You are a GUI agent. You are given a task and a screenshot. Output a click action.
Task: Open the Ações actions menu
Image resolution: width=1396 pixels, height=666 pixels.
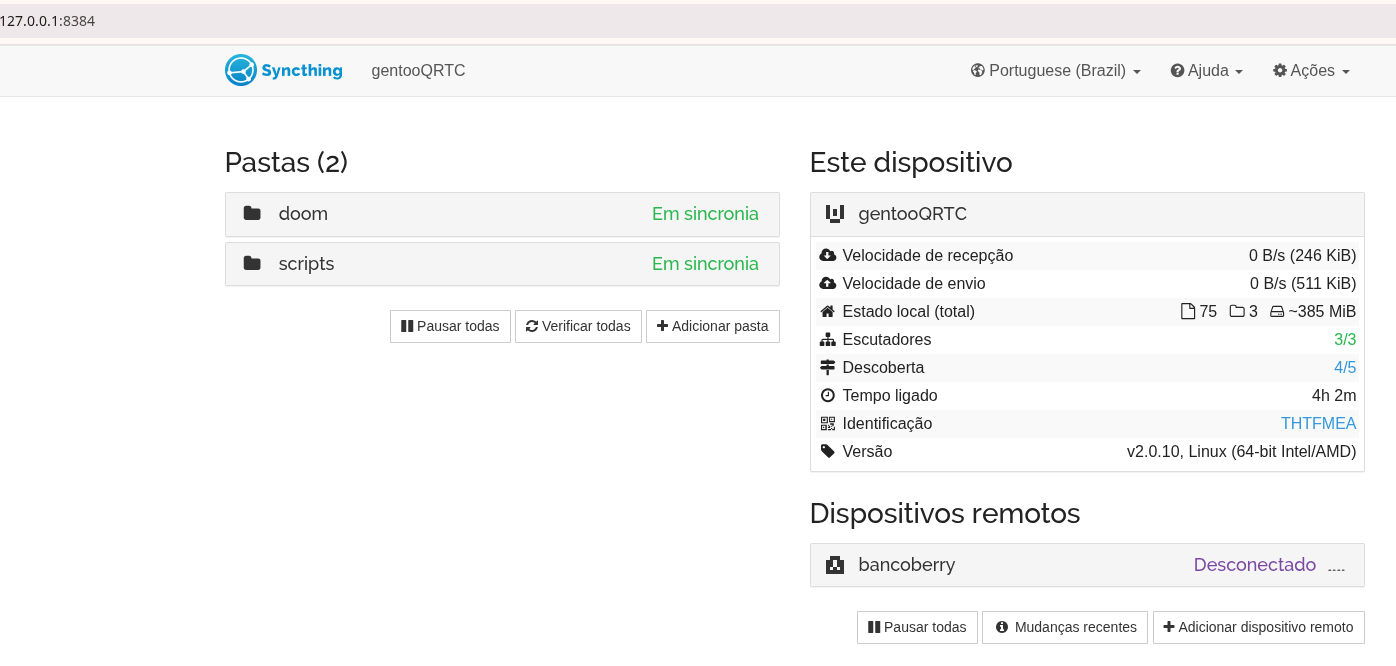click(x=1311, y=71)
